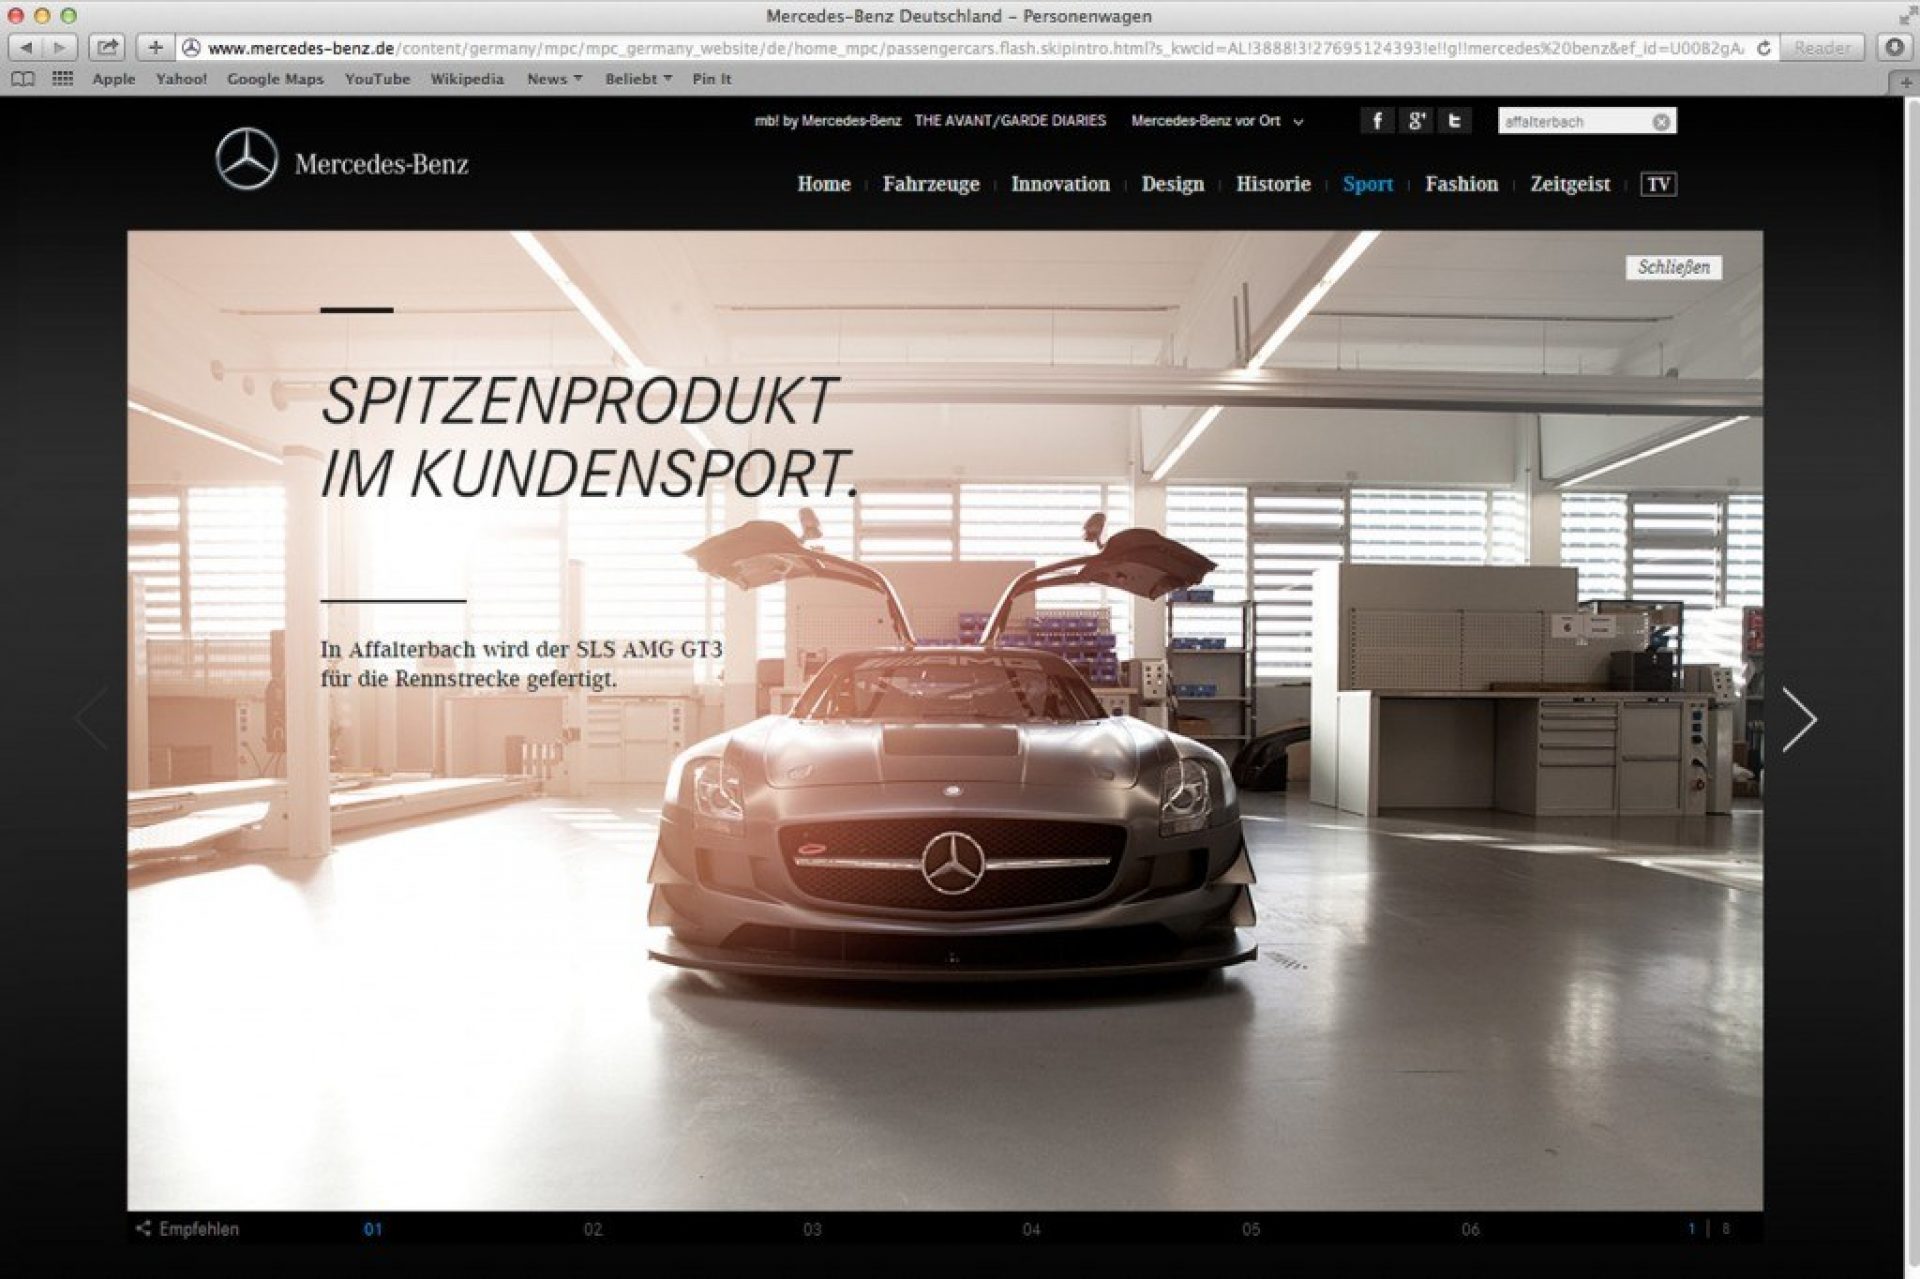Screen dimensions: 1920x1279
Task: Open the Historie menu
Action: click(x=1273, y=184)
